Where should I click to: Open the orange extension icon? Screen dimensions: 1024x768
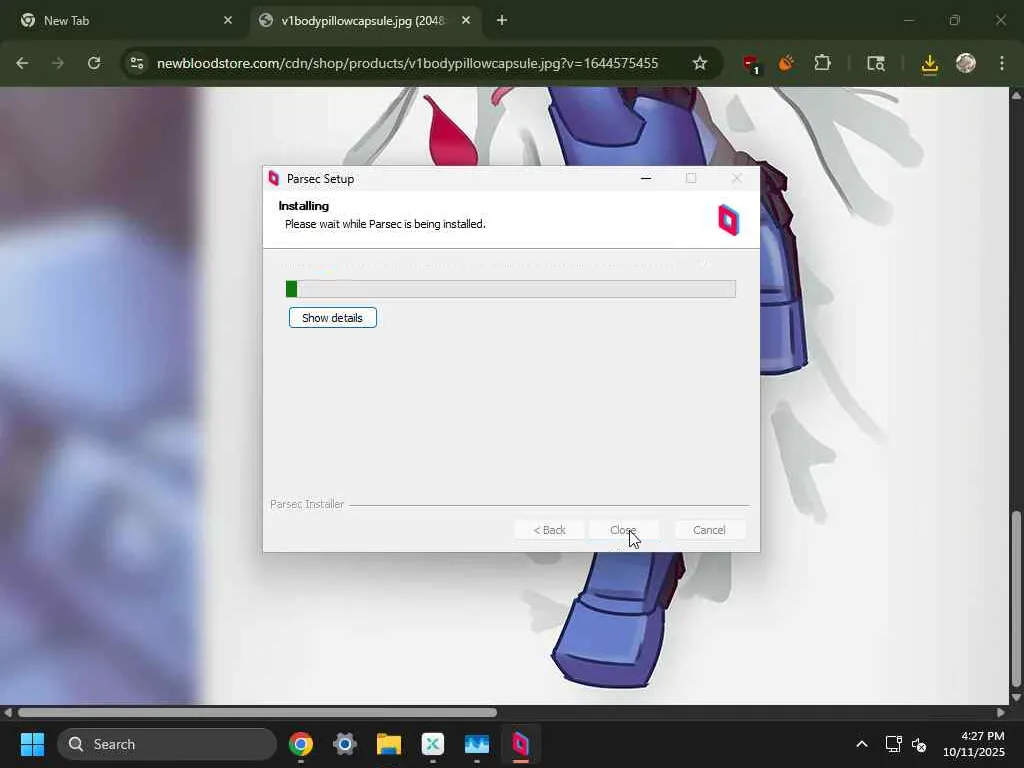786,63
